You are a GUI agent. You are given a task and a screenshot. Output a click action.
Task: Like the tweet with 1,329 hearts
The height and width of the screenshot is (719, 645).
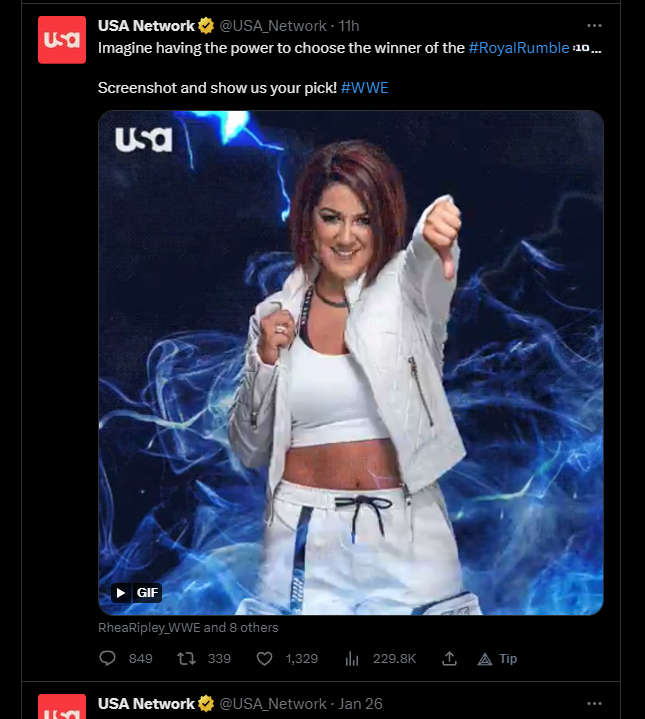(x=264, y=659)
